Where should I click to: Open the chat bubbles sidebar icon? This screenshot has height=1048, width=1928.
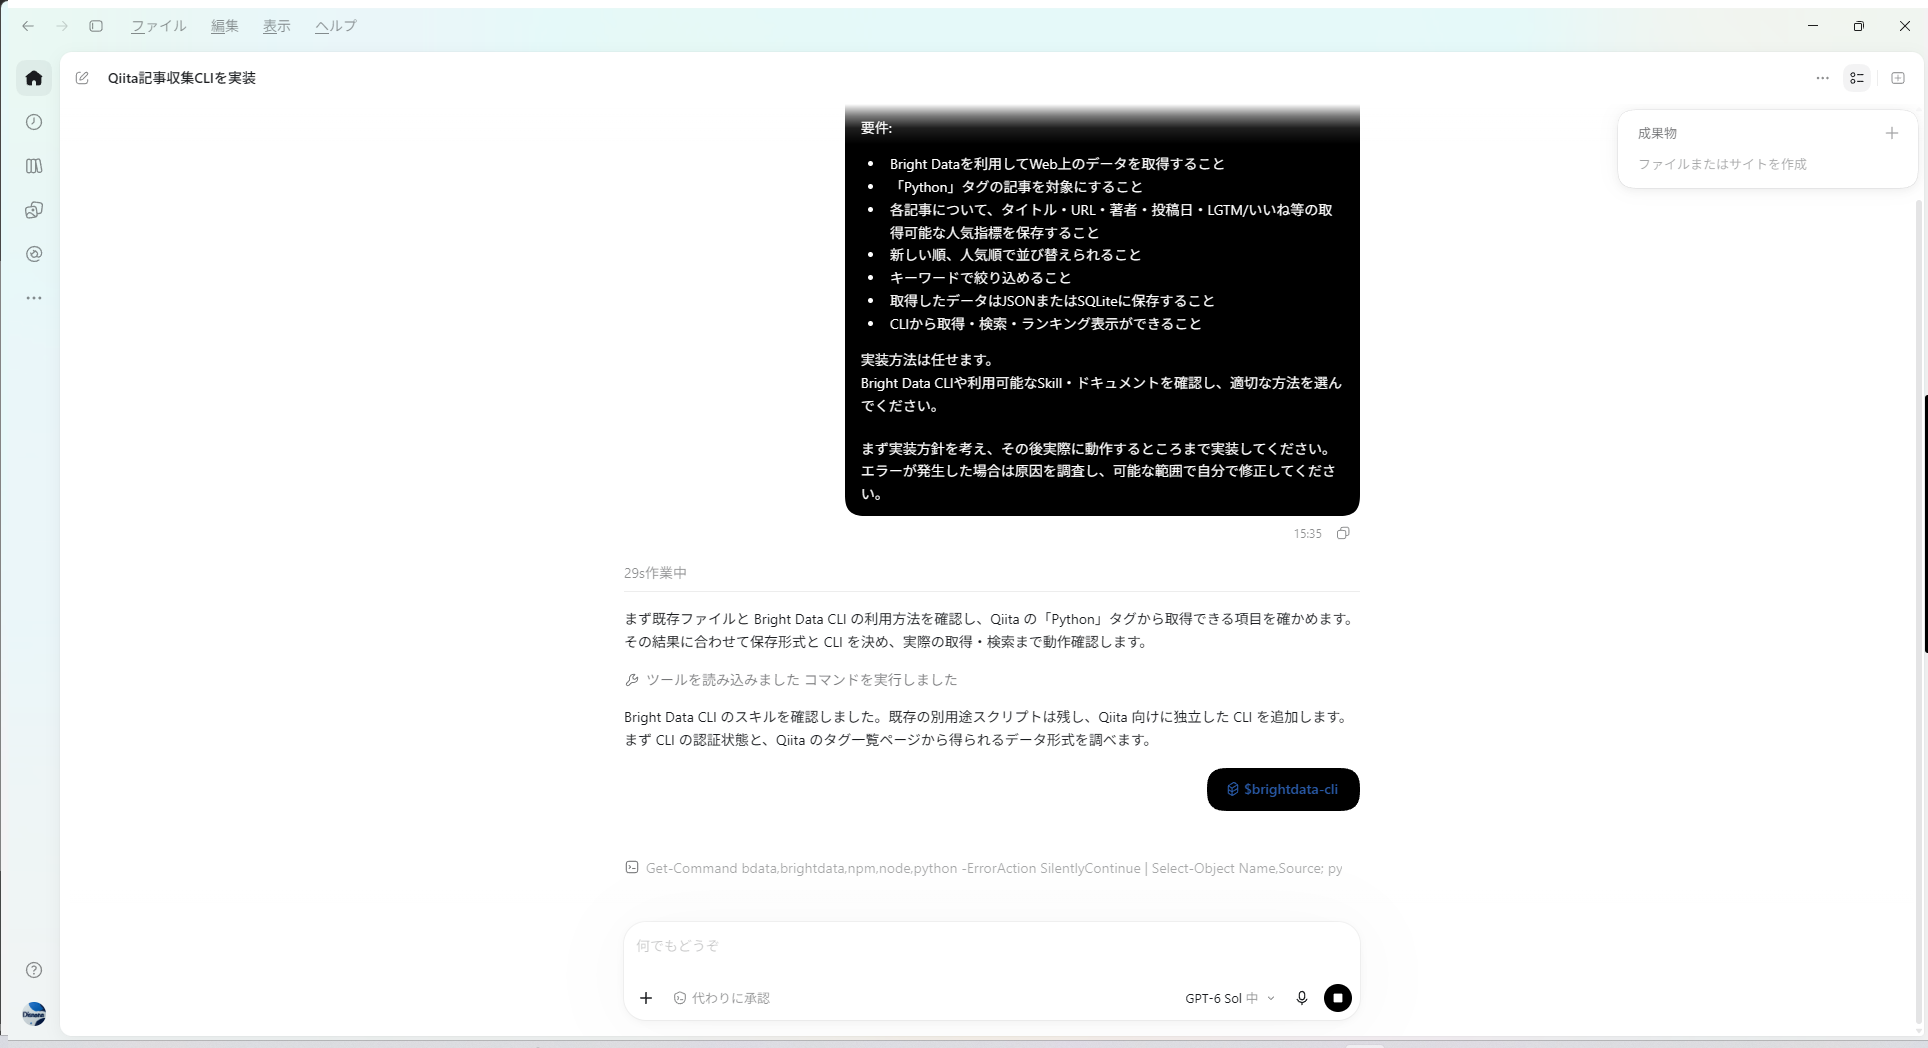(x=34, y=210)
